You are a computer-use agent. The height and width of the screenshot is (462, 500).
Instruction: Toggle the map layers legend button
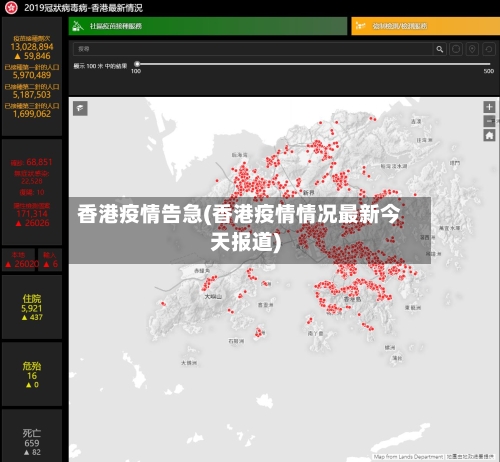pos(80,108)
